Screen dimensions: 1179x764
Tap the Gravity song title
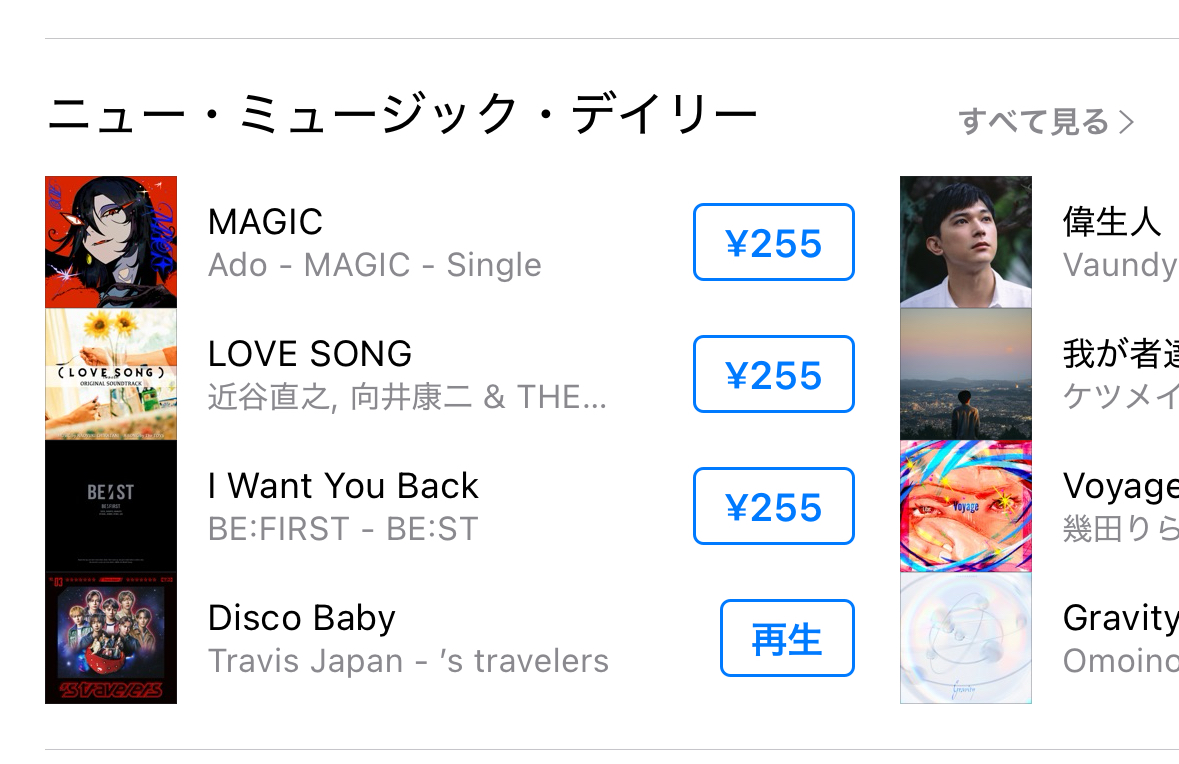(1120, 618)
